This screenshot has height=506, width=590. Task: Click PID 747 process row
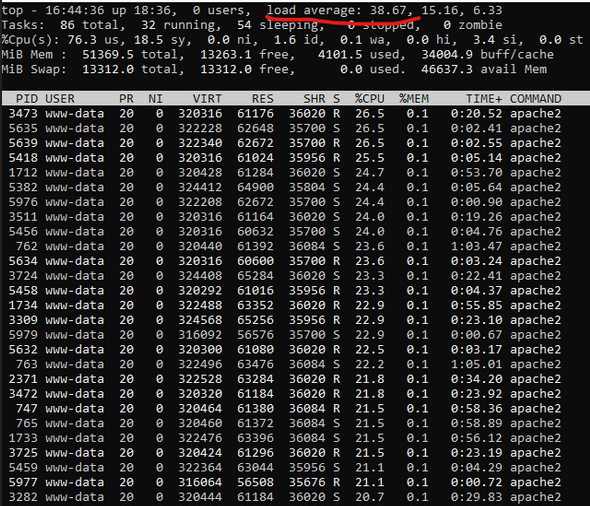coord(285,408)
